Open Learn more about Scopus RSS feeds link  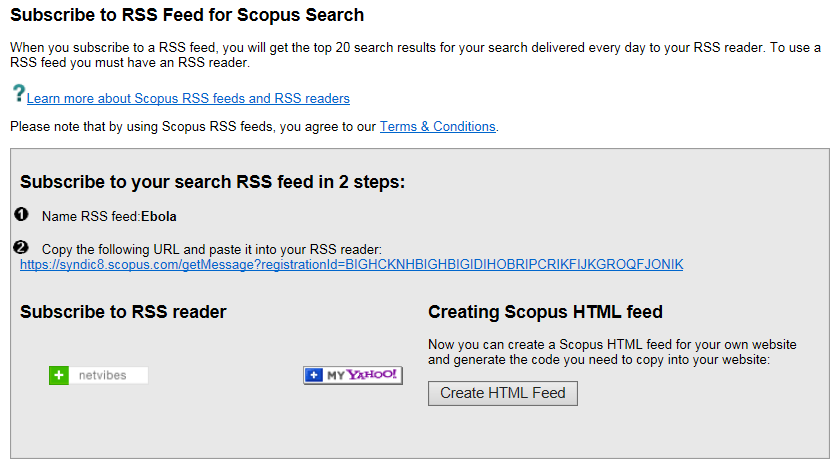coord(188,99)
